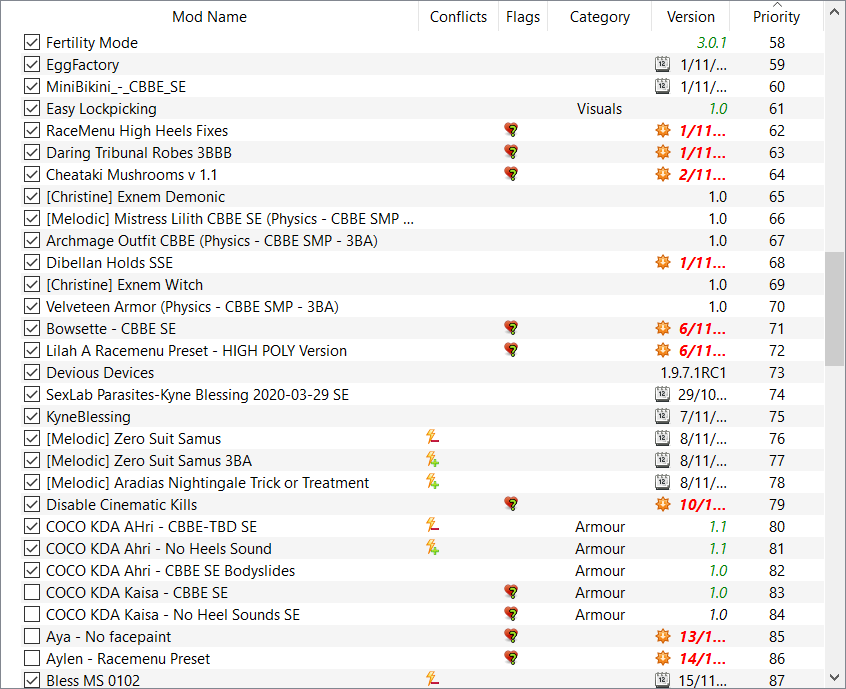Sort list by Mod Name column header
Screen dimensions: 846x689
pos(209,17)
